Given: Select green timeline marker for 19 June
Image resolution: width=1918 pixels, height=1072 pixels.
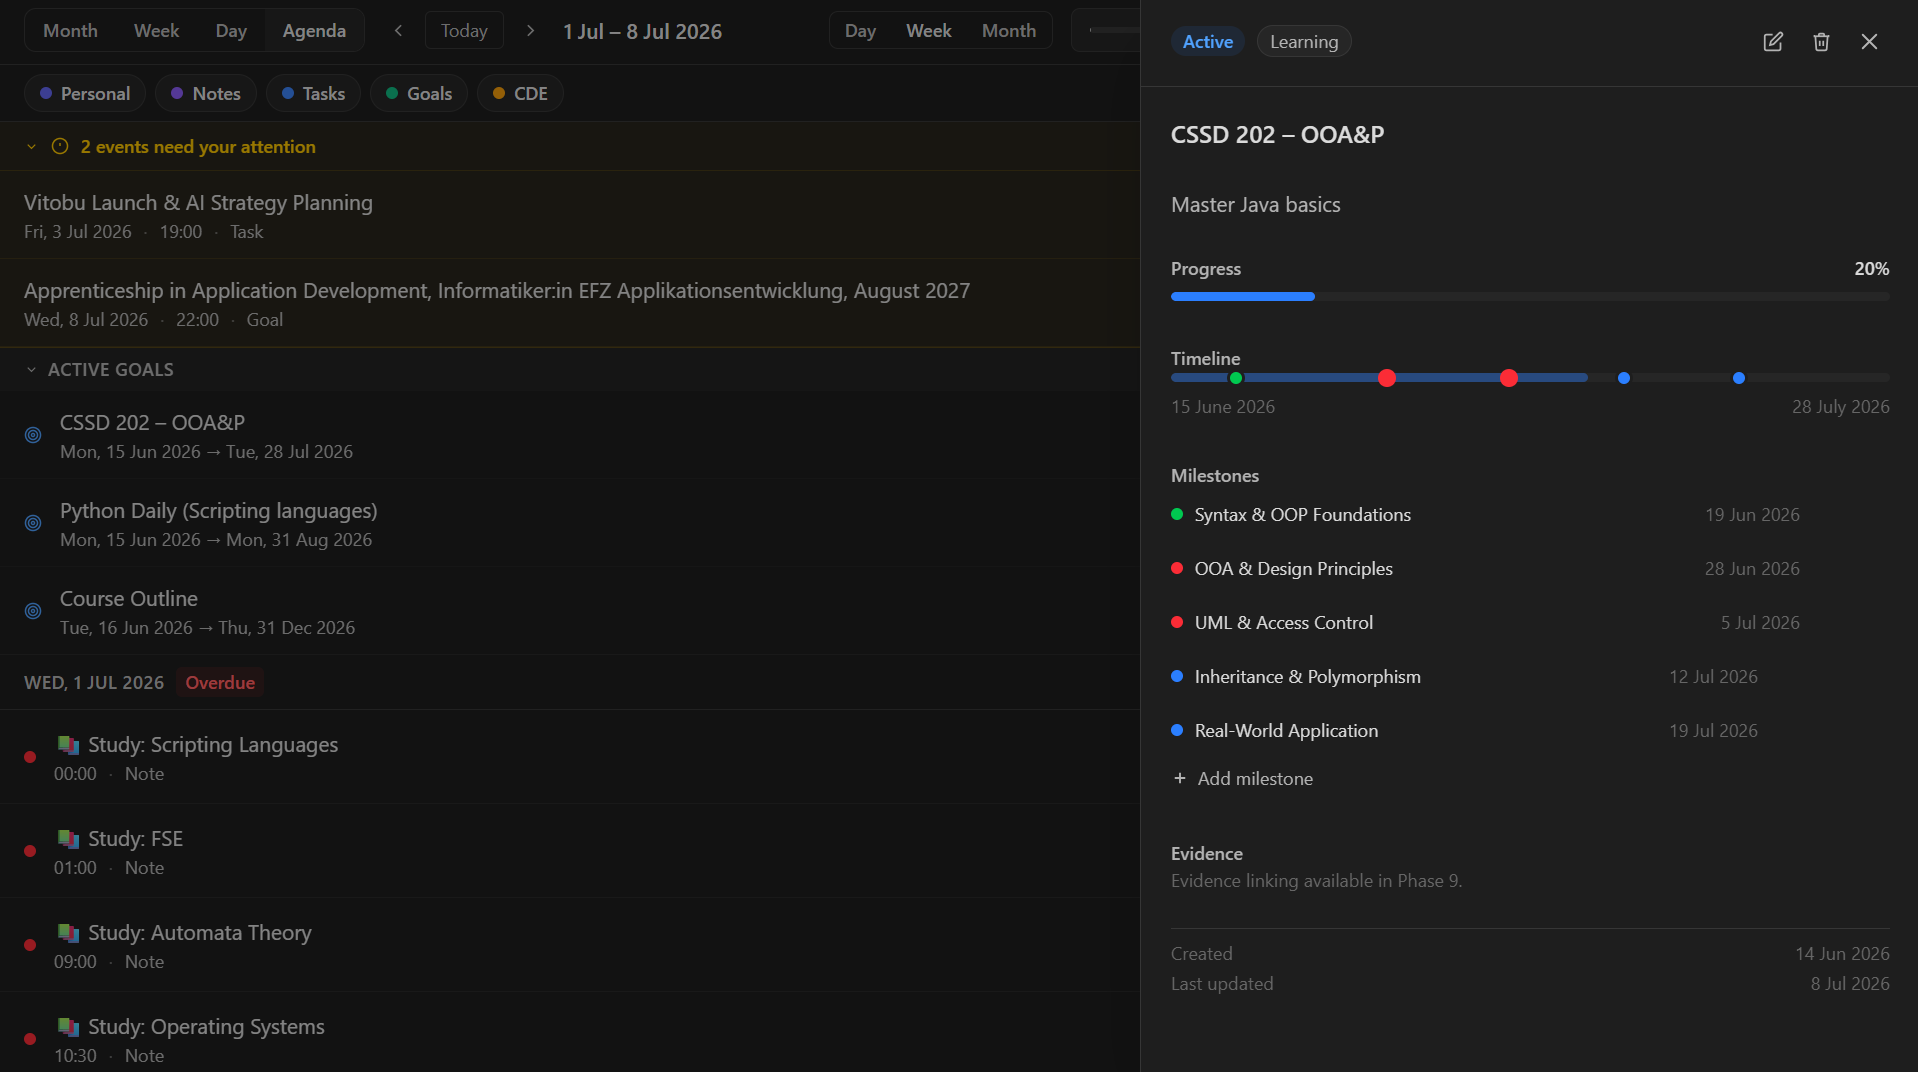Looking at the screenshot, I should pos(1236,378).
